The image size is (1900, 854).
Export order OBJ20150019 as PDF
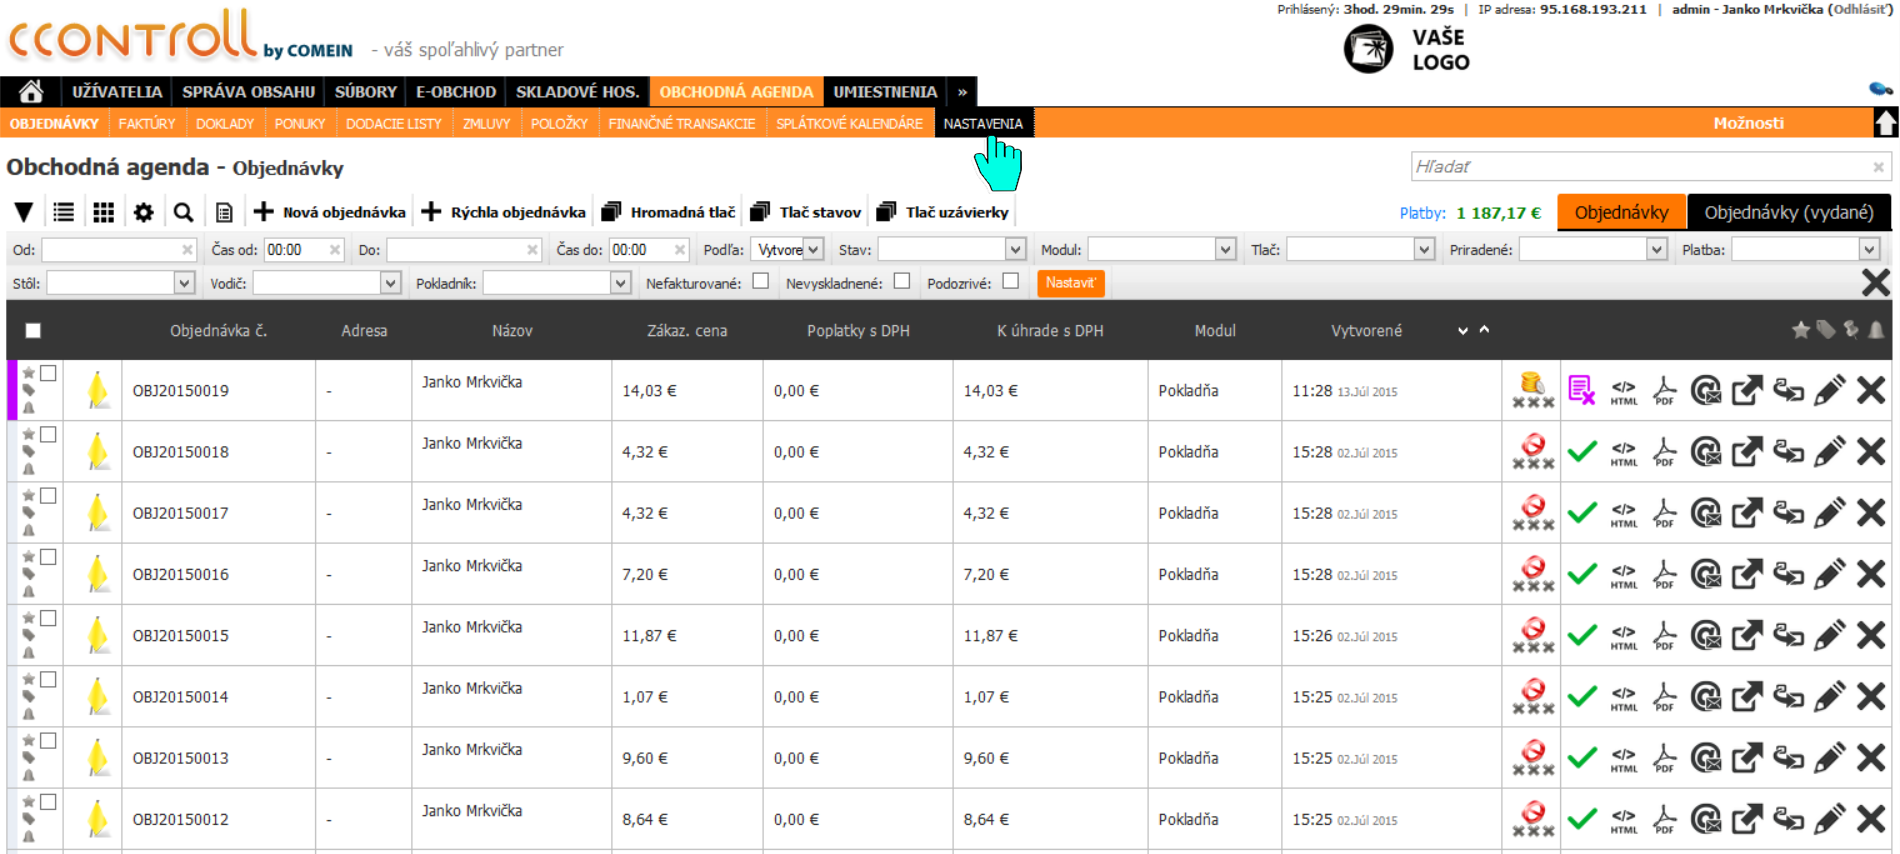(x=1664, y=391)
